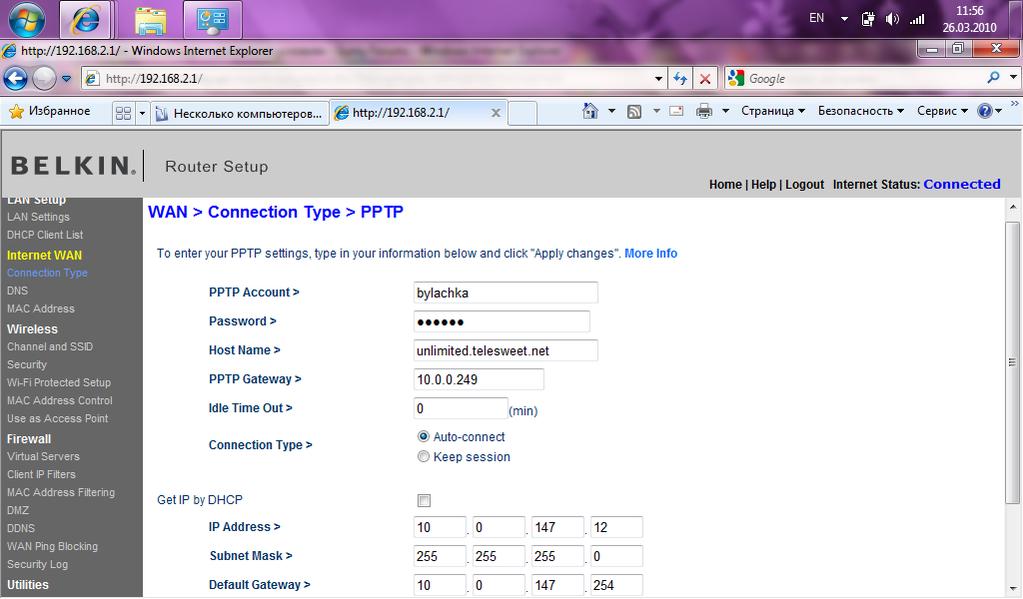Click the Refresh page icon
Image resolution: width=1023 pixels, height=599 pixels.
pos(681,78)
